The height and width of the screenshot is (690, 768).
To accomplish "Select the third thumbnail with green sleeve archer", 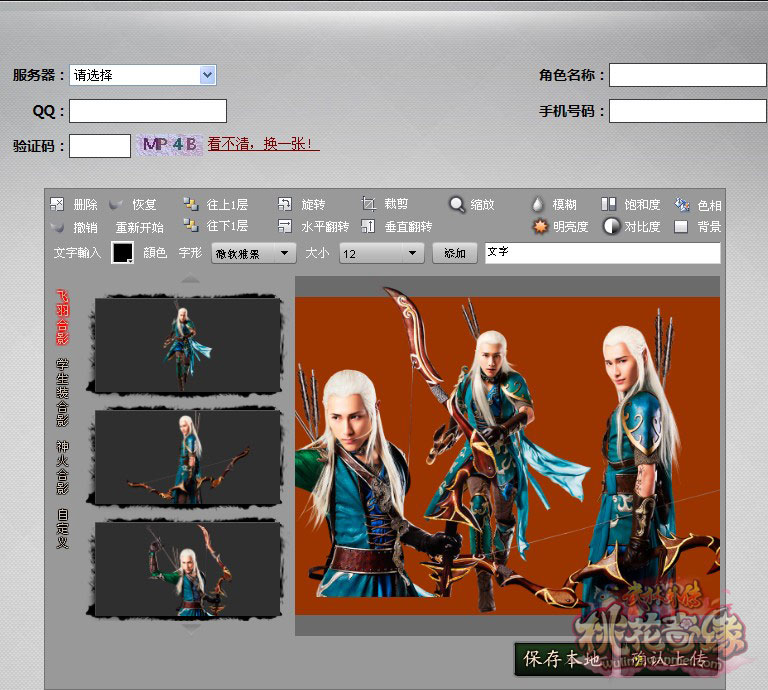I will click(x=188, y=569).
